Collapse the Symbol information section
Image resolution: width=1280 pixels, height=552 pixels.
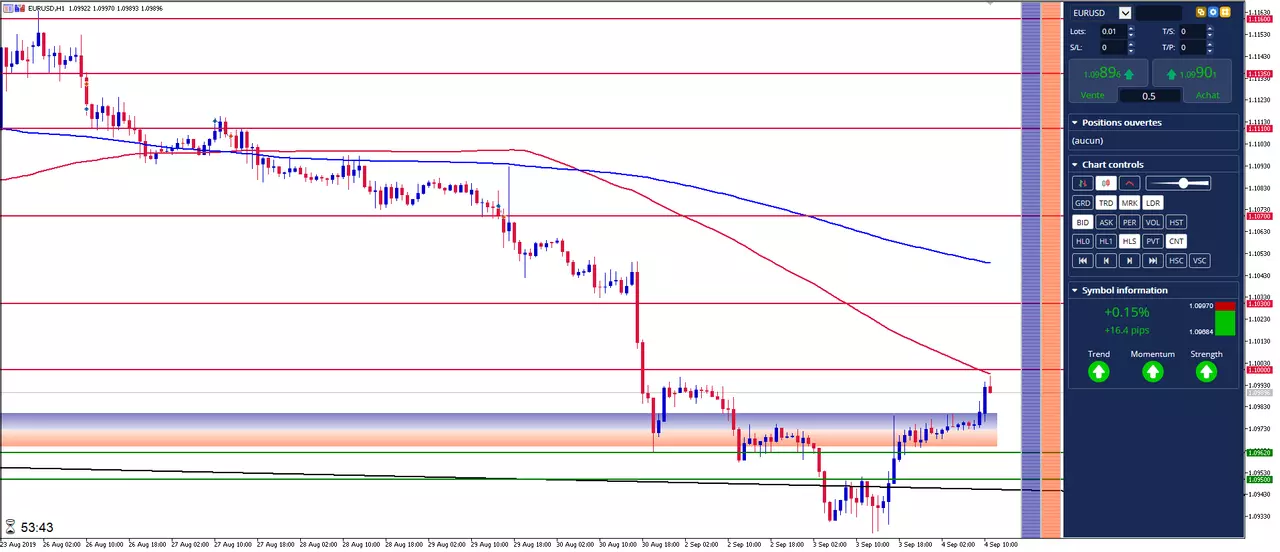point(1075,290)
